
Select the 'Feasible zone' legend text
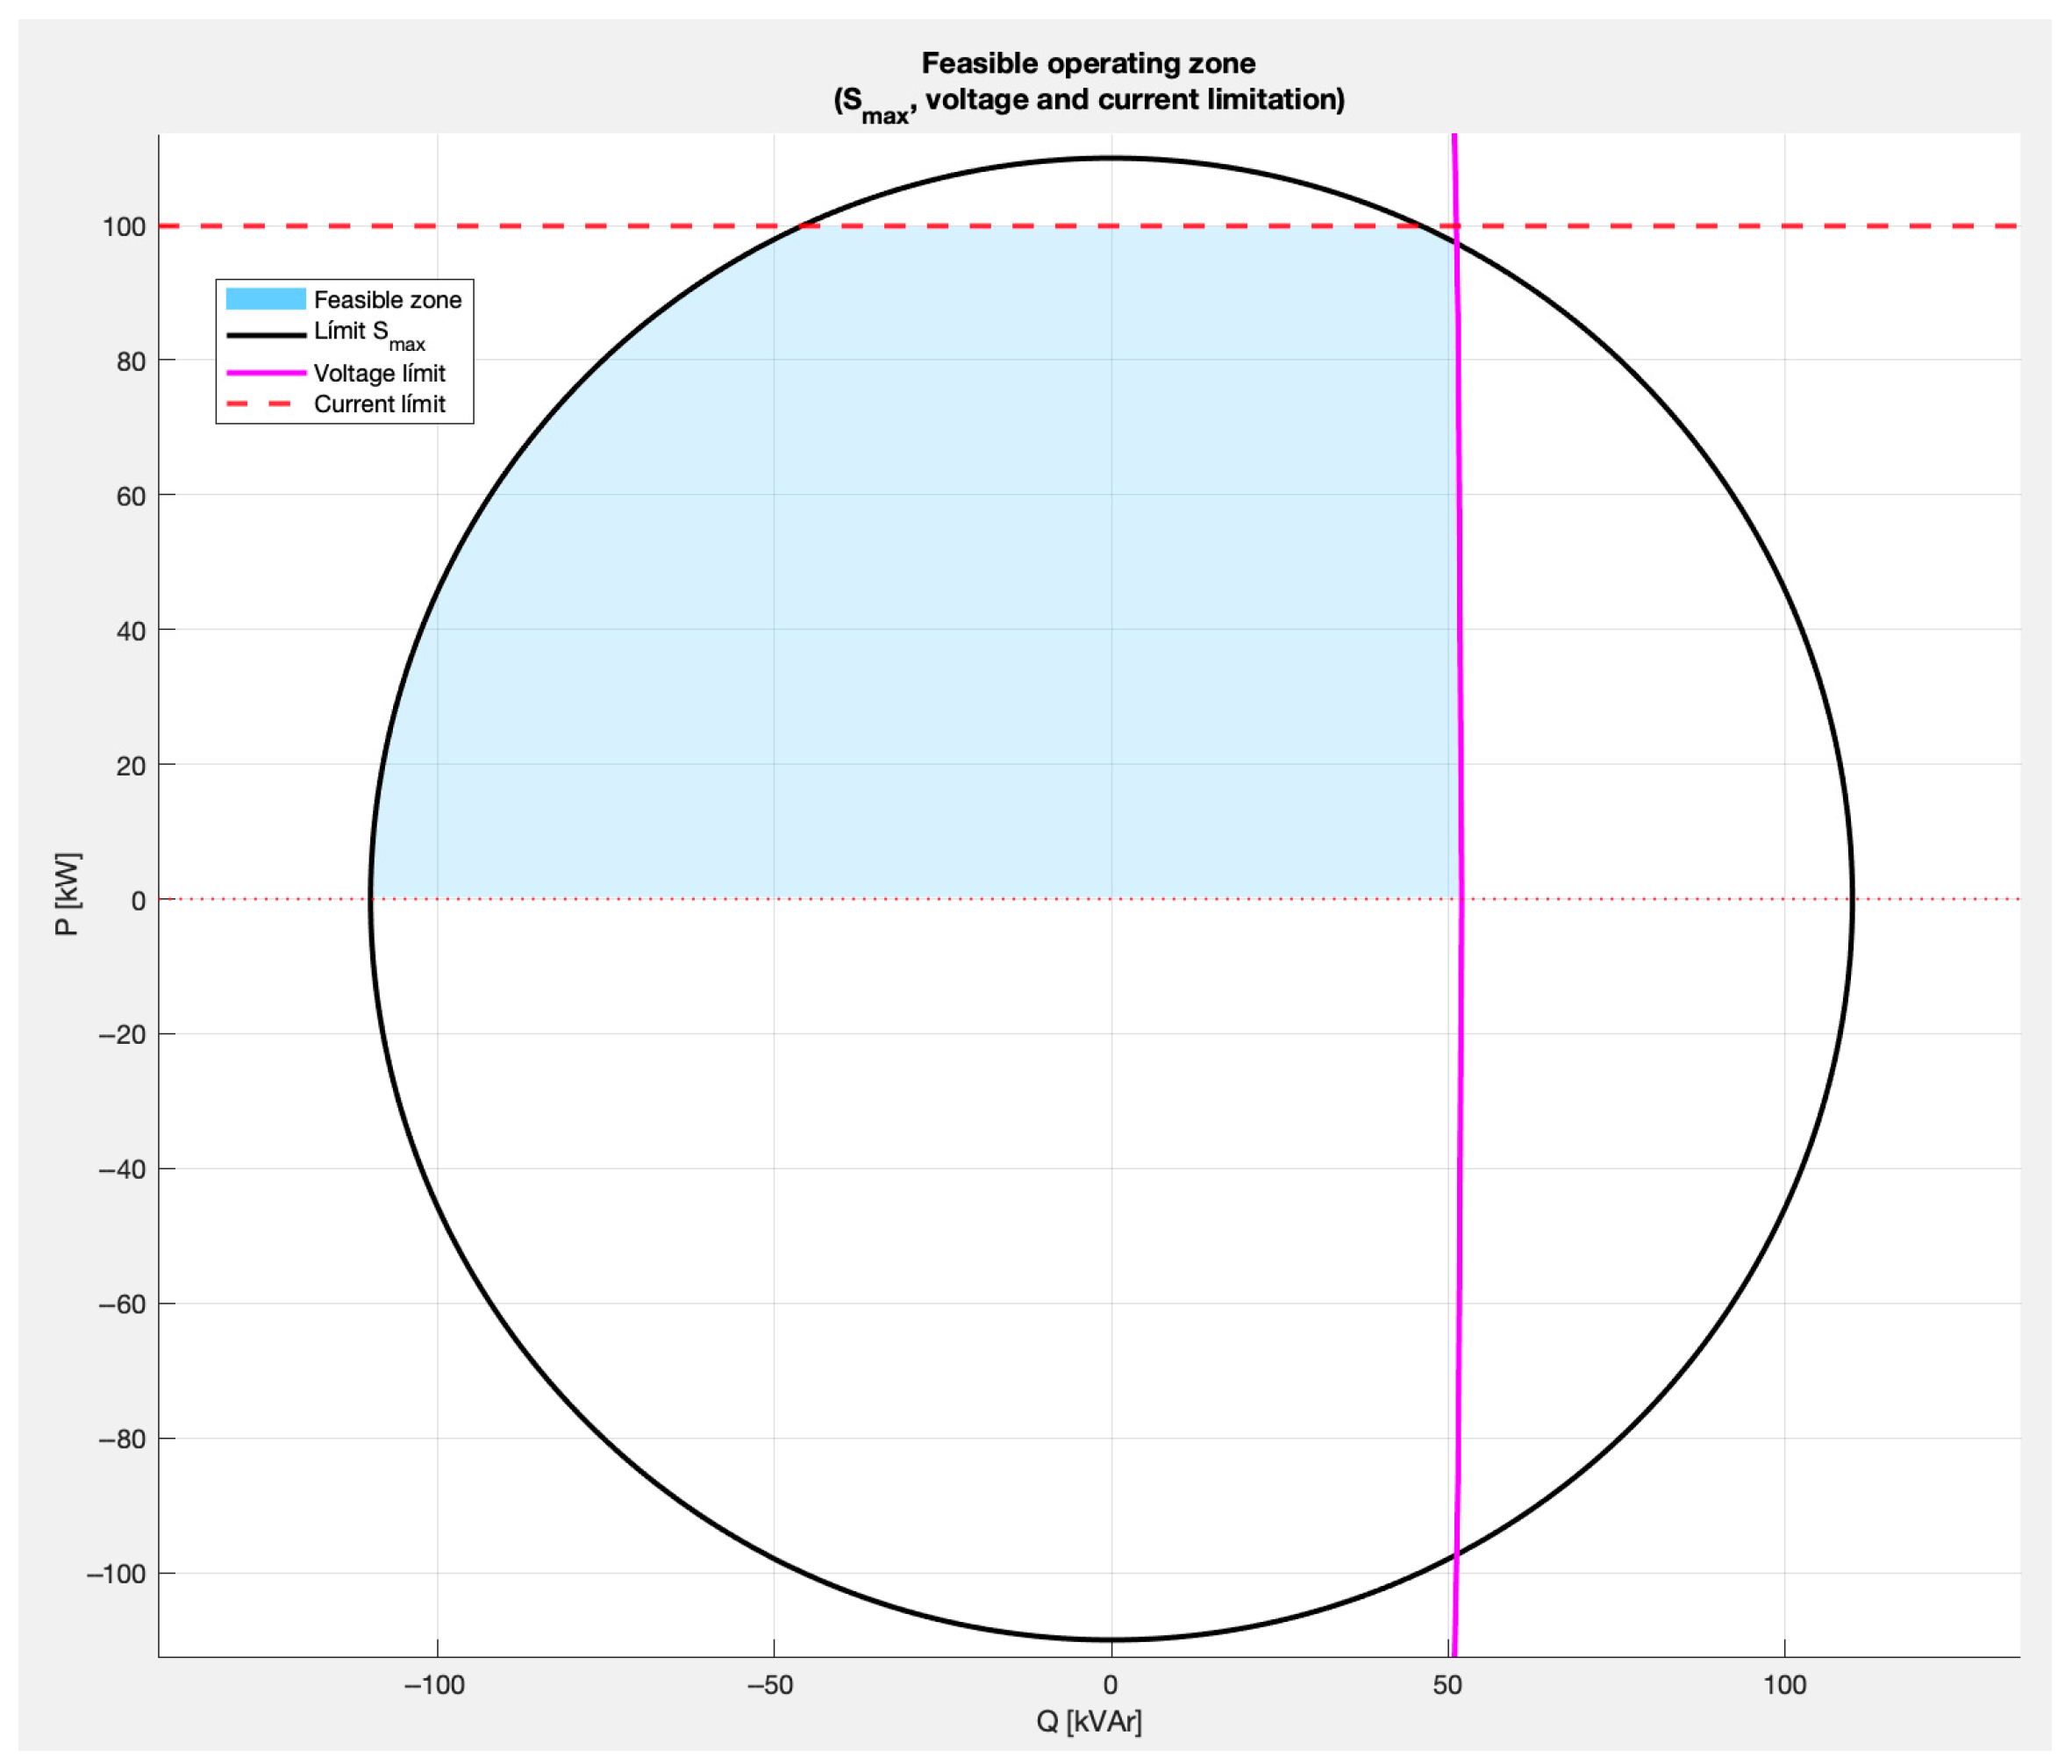coord(387,300)
